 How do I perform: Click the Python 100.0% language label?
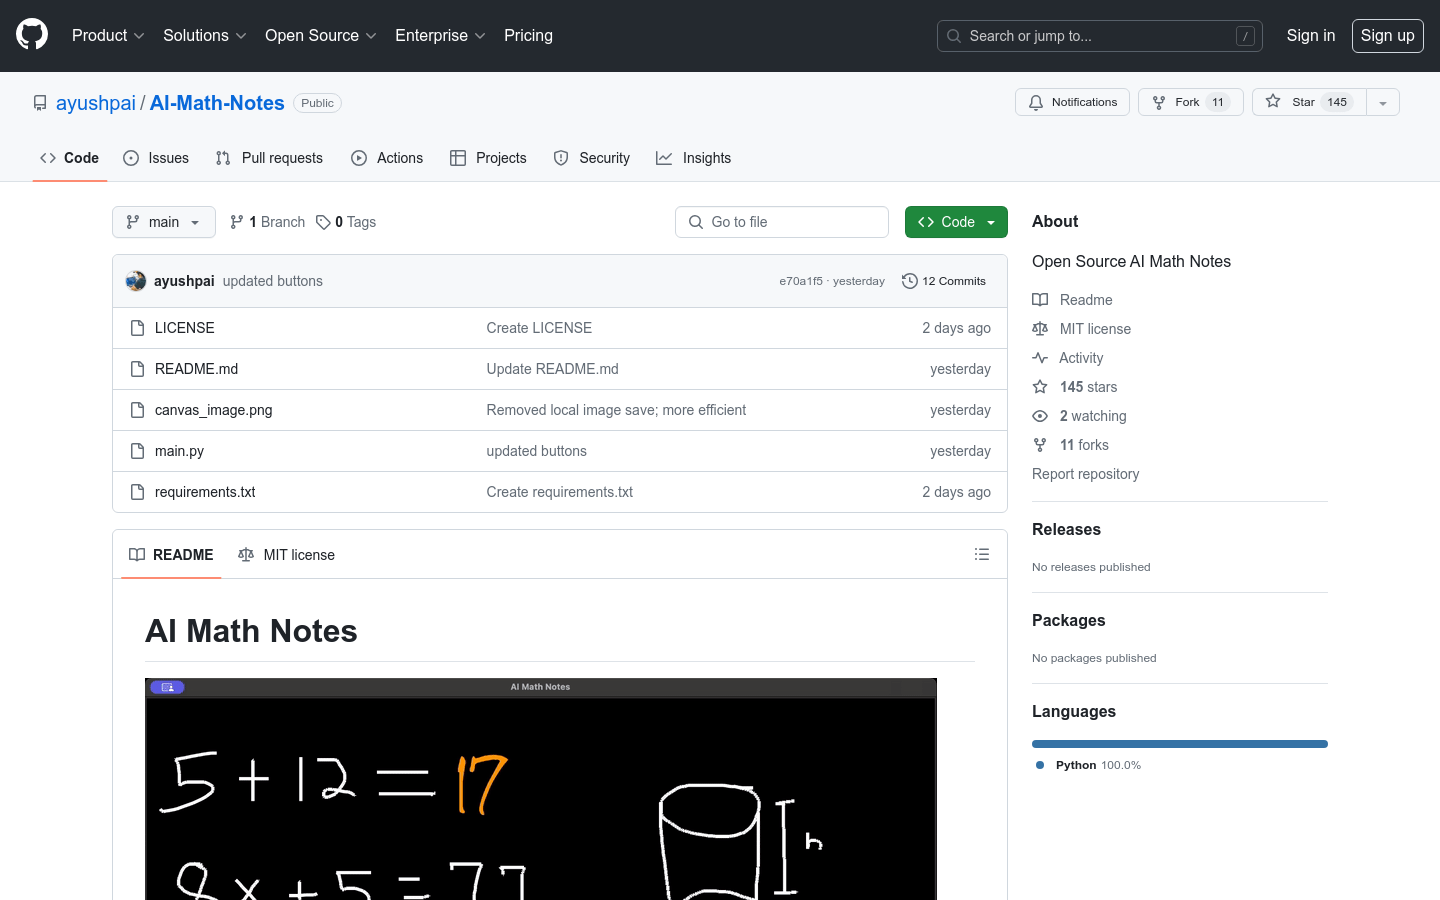coord(1098,765)
